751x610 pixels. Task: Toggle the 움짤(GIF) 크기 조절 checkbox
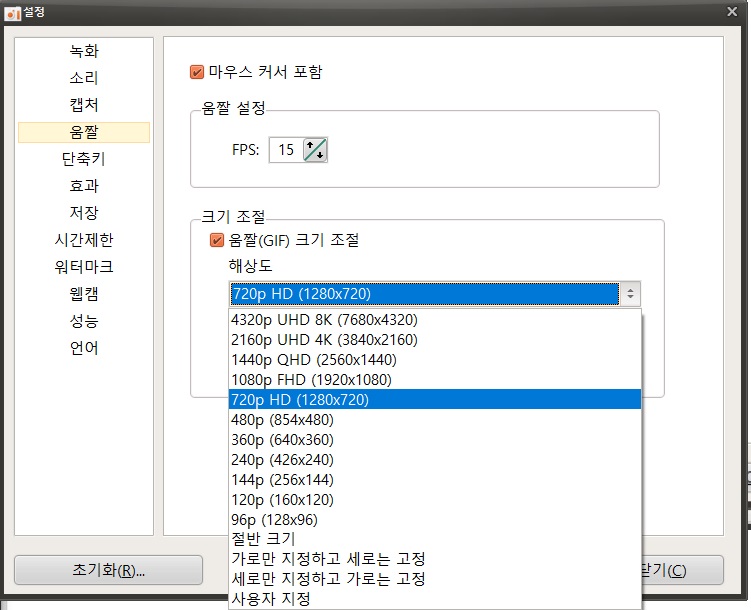coord(216,240)
